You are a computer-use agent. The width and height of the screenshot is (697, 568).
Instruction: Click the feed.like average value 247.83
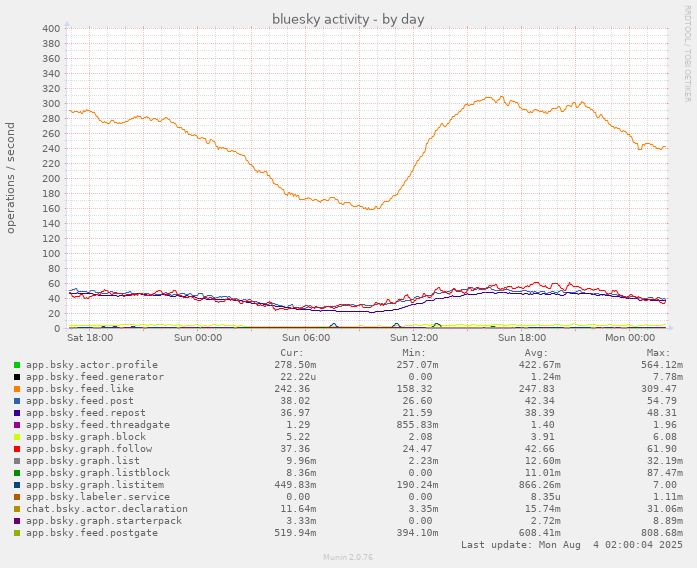(537, 389)
